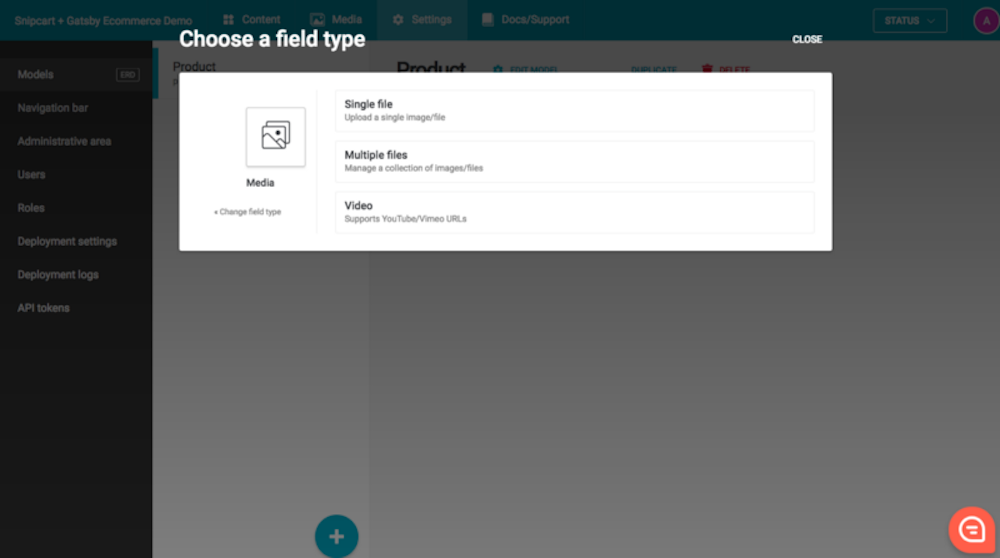The height and width of the screenshot is (558, 1000).
Task: Click the teal plus add button
Action: click(336, 536)
